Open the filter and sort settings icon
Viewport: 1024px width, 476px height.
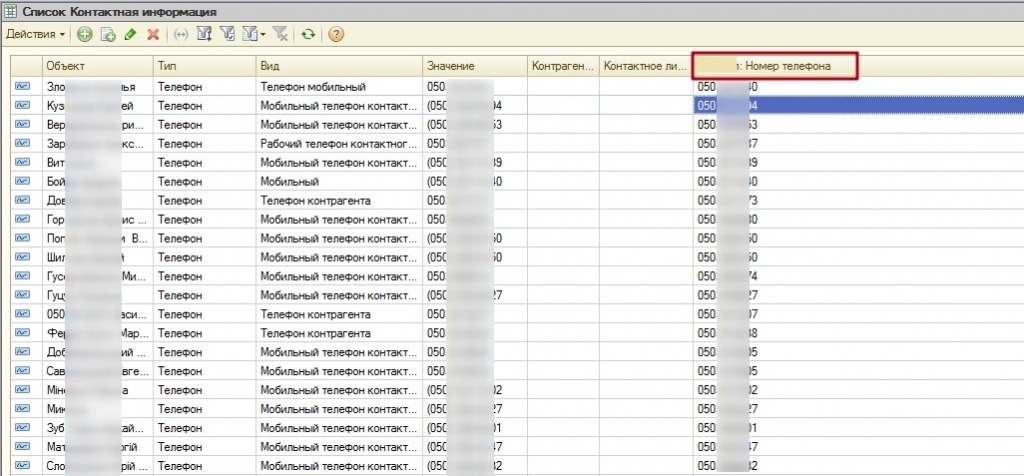pos(205,34)
